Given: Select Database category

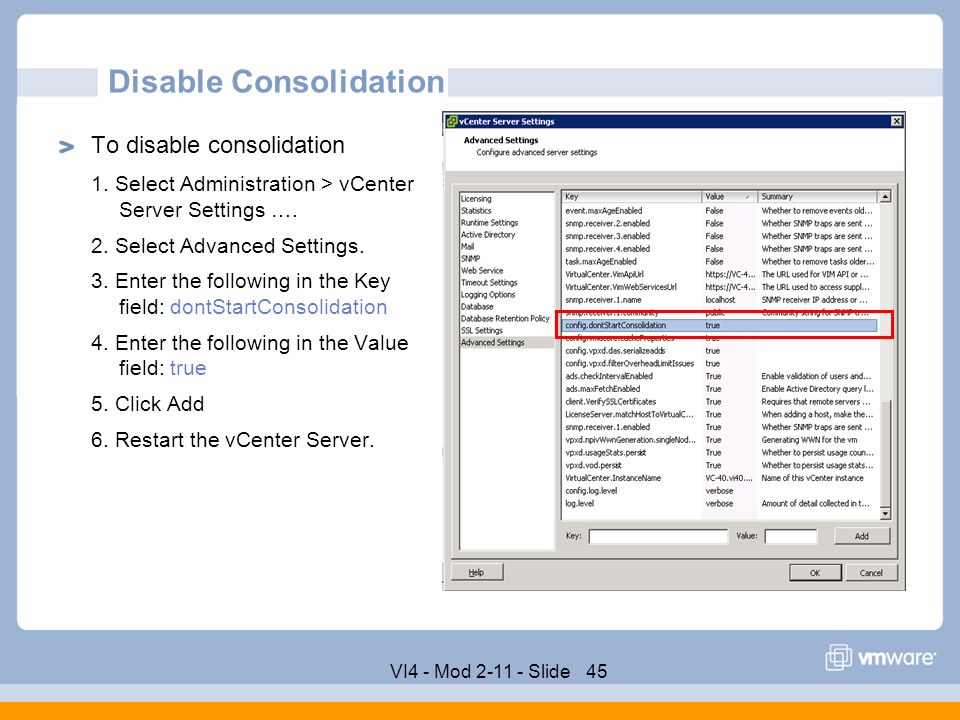Looking at the screenshot, I should tap(477, 307).
